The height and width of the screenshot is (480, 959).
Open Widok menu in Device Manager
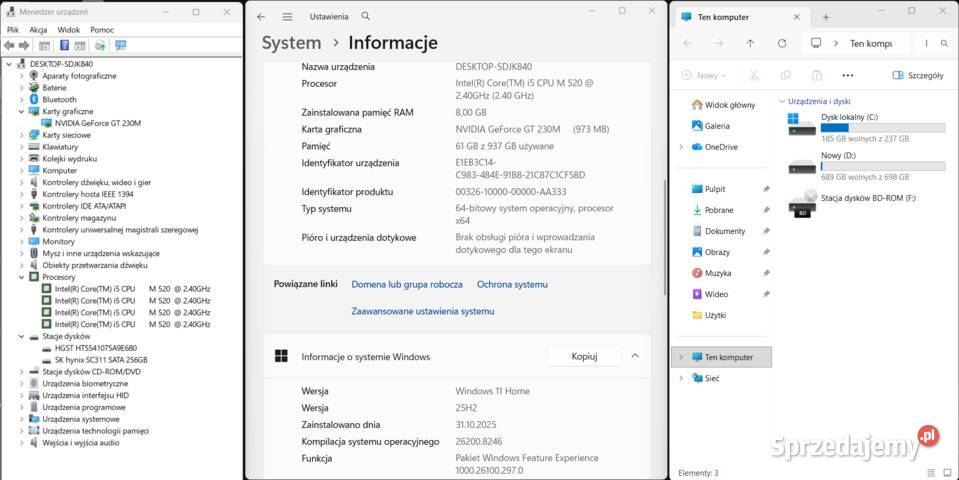pyautogui.click(x=68, y=29)
